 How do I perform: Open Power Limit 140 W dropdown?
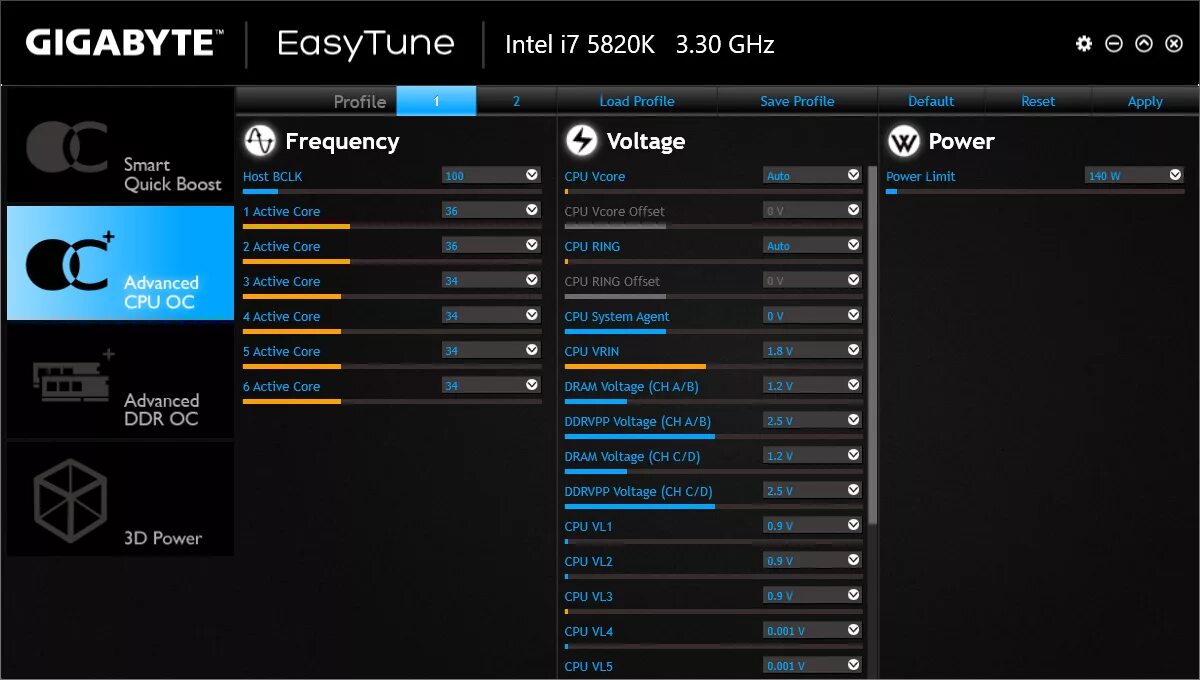click(1175, 175)
